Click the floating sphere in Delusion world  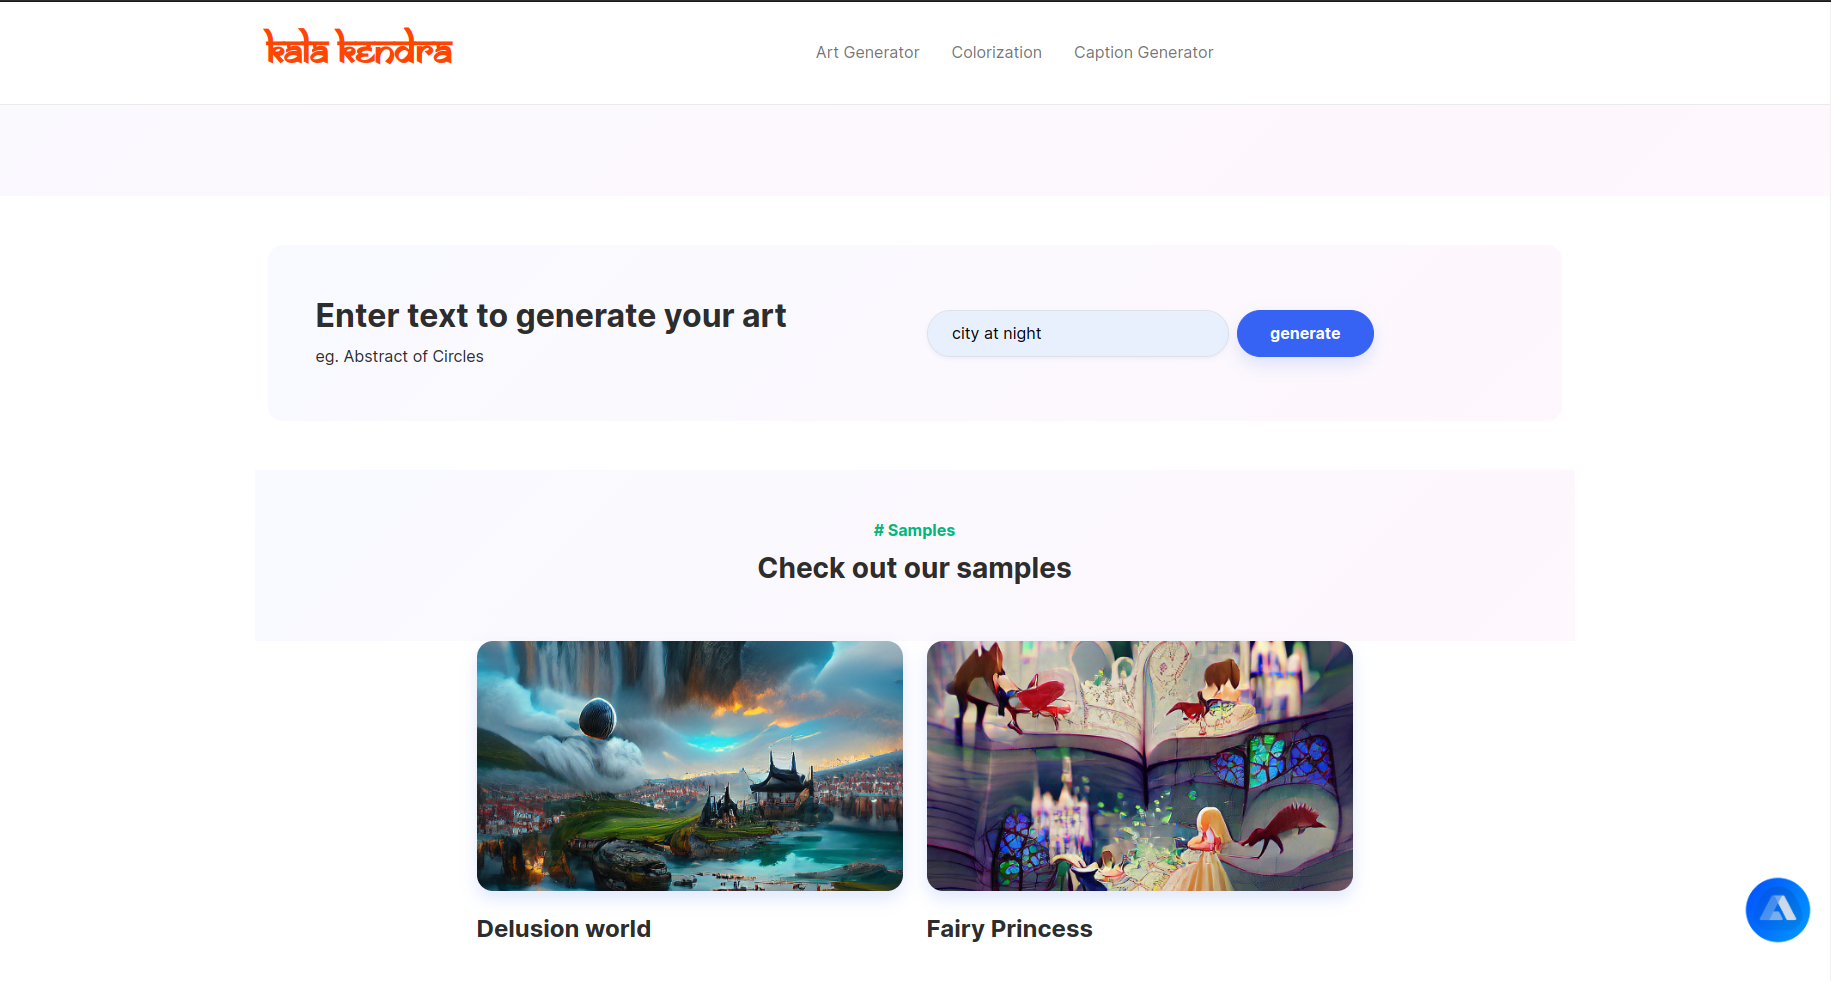pyautogui.click(x=597, y=718)
